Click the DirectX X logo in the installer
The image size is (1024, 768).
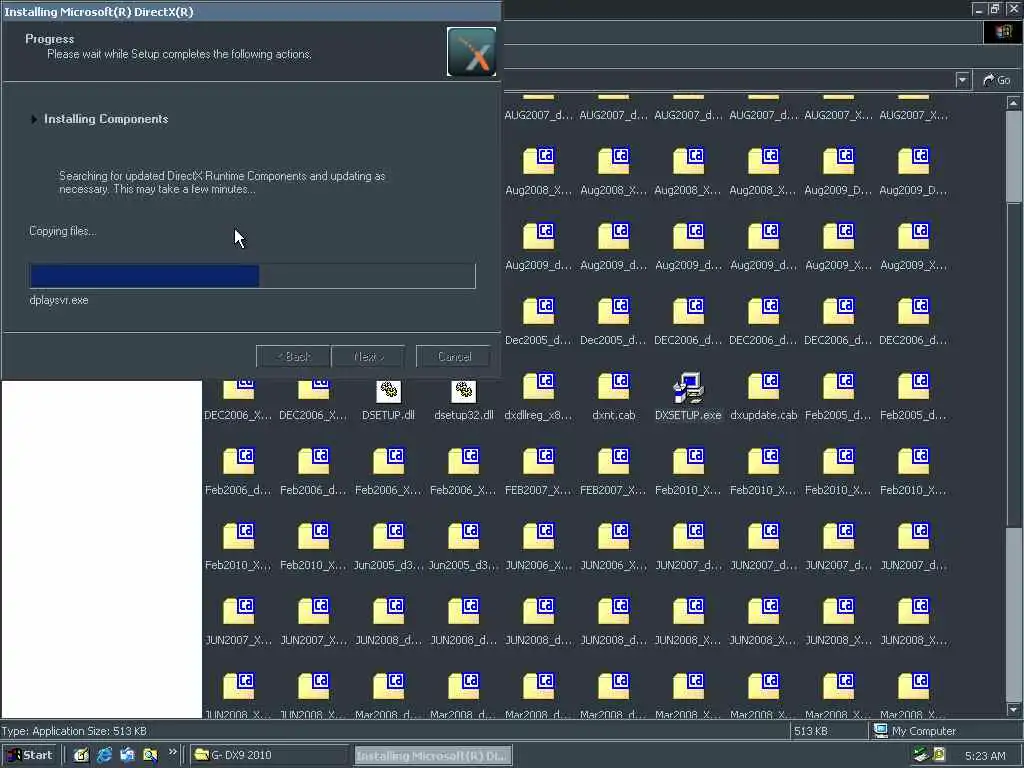point(472,52)
